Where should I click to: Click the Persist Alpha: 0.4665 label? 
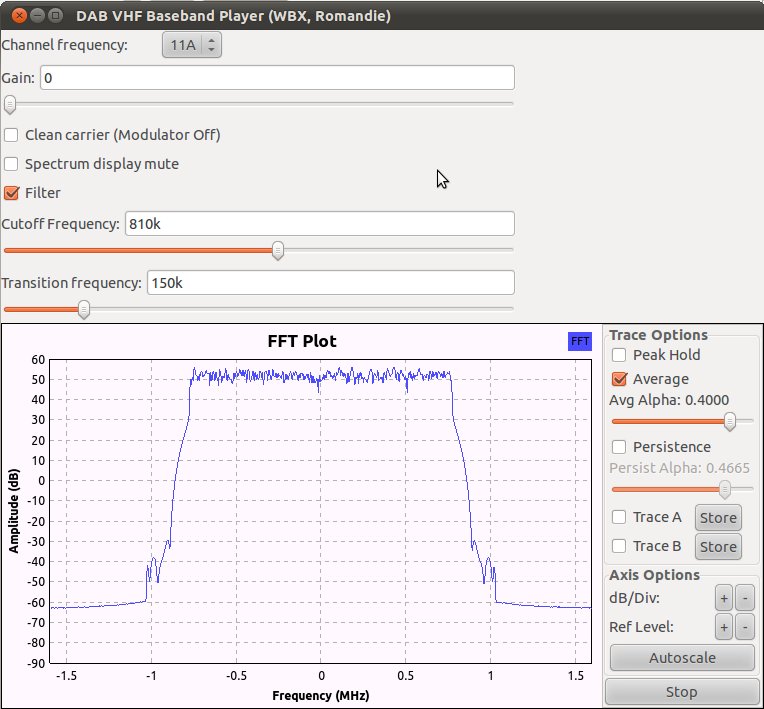point(679,468)
